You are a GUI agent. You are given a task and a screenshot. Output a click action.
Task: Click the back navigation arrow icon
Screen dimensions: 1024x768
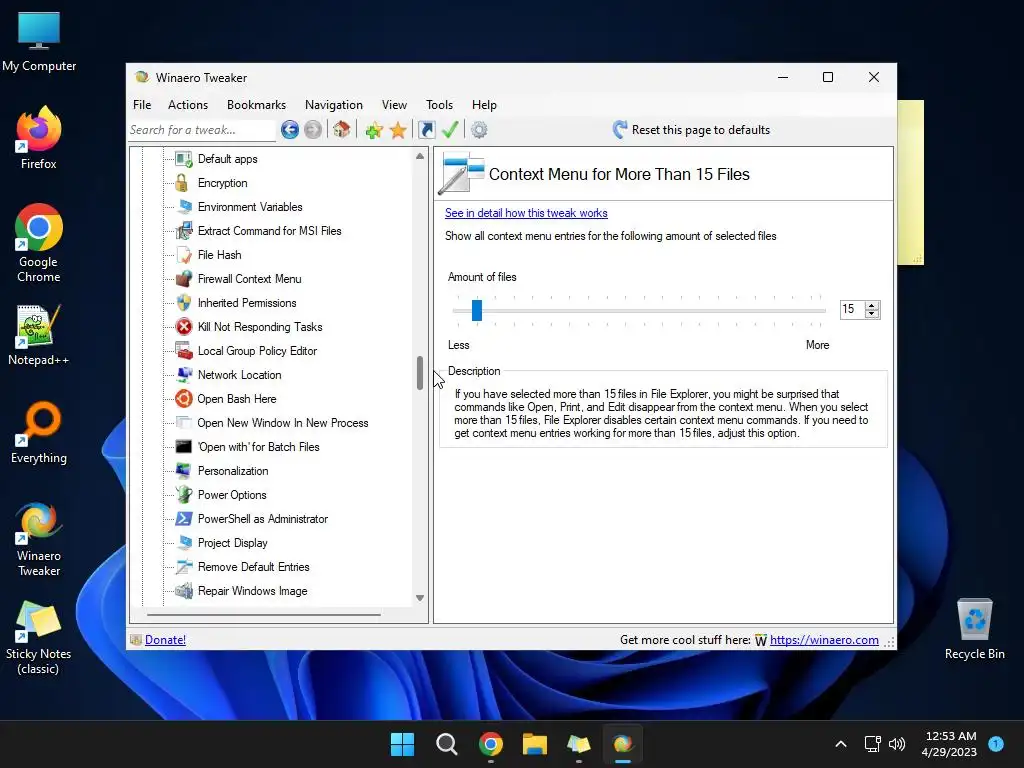(x=290, y=130)
